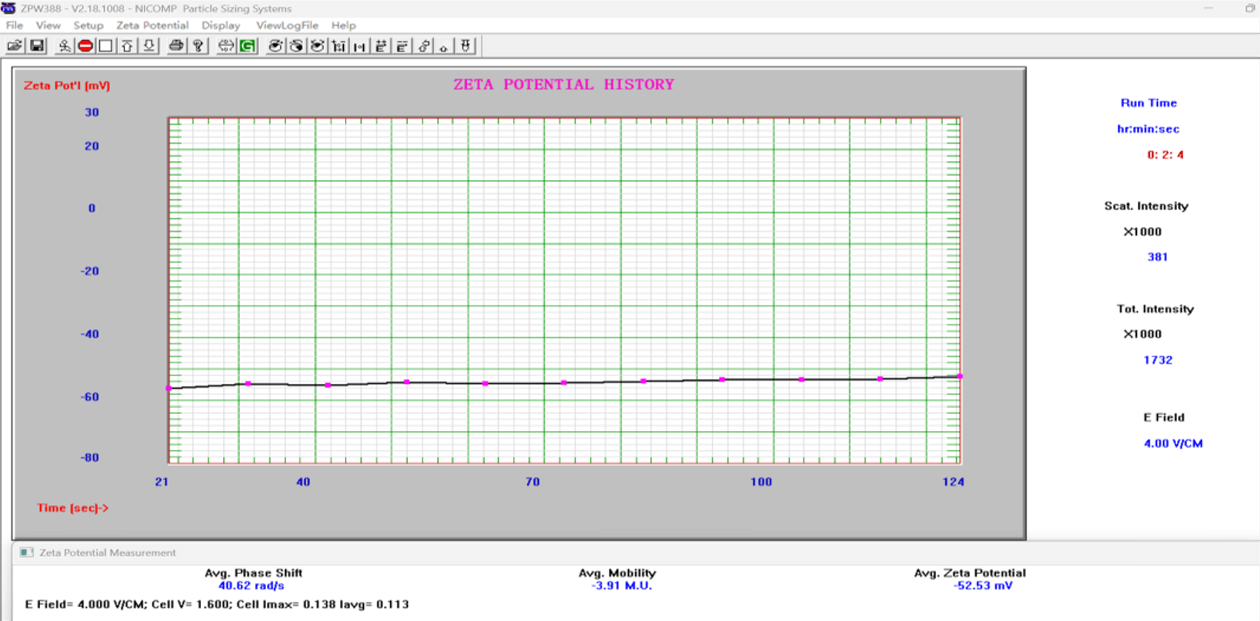
Task: Open the Zeta Potential menu
Action: click(x=152, y=25)
